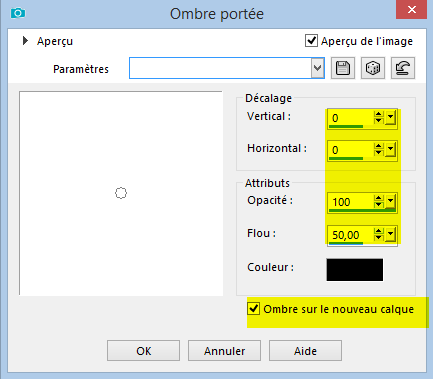Image resolution: width=433 pixels, height=379 pixels.
Task: Click the camera icon in title bar
Action: click(18, 13)
